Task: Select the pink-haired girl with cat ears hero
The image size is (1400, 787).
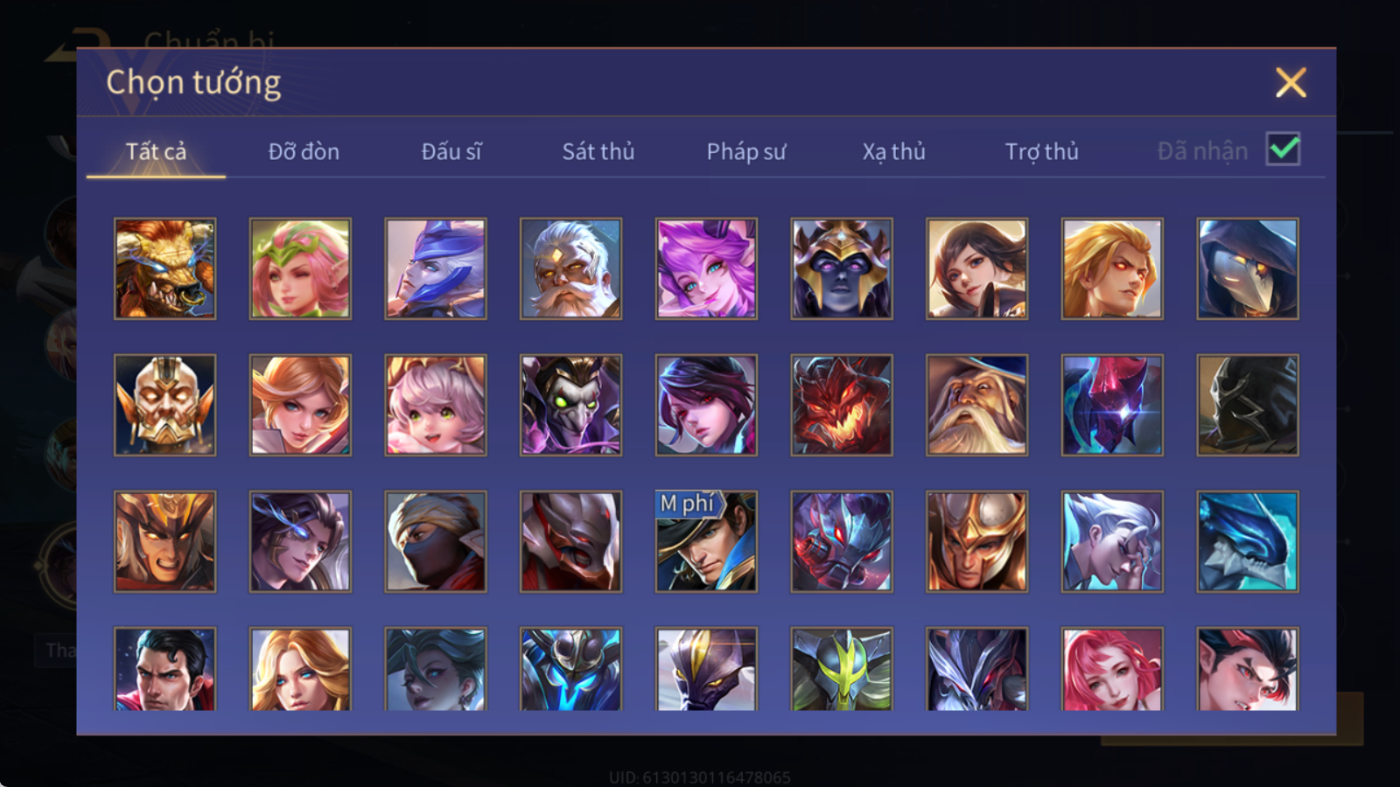Action: (436, 405)
